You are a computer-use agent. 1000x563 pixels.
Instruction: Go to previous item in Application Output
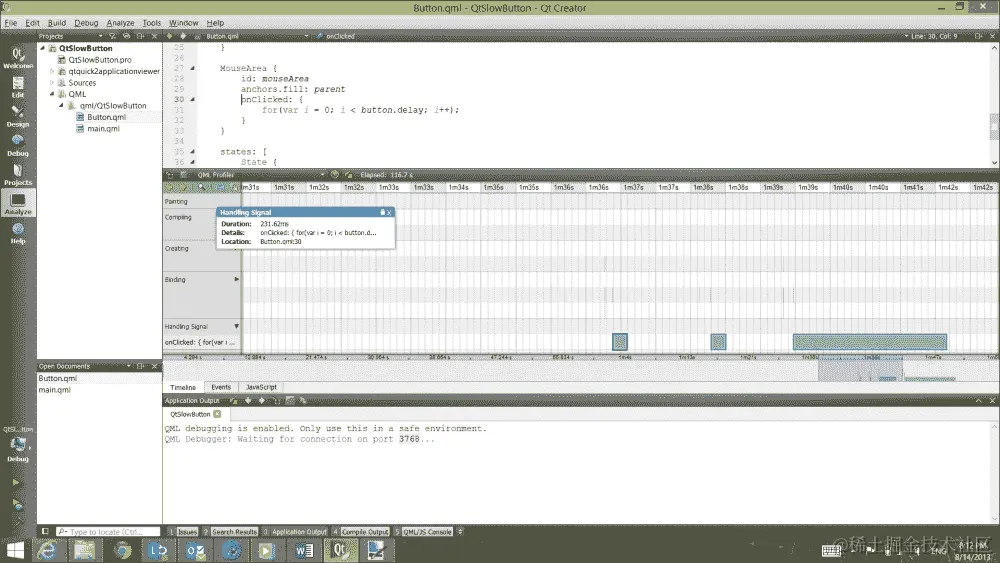coord(248,400)
